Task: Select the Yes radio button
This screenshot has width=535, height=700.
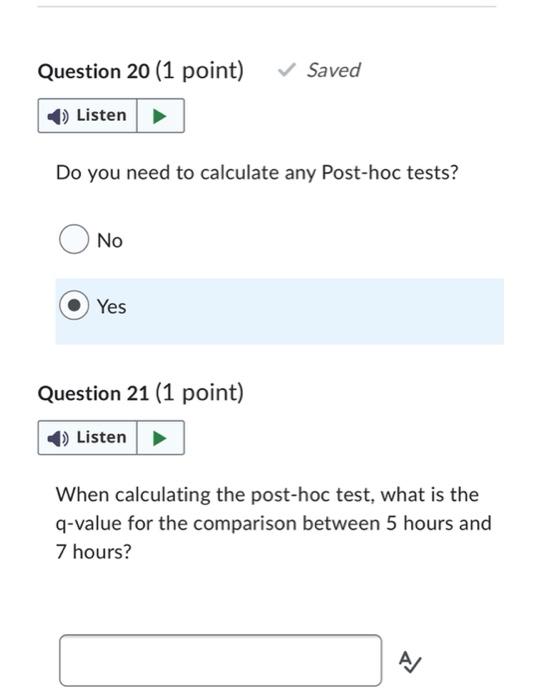Action: tap(74, 305)
